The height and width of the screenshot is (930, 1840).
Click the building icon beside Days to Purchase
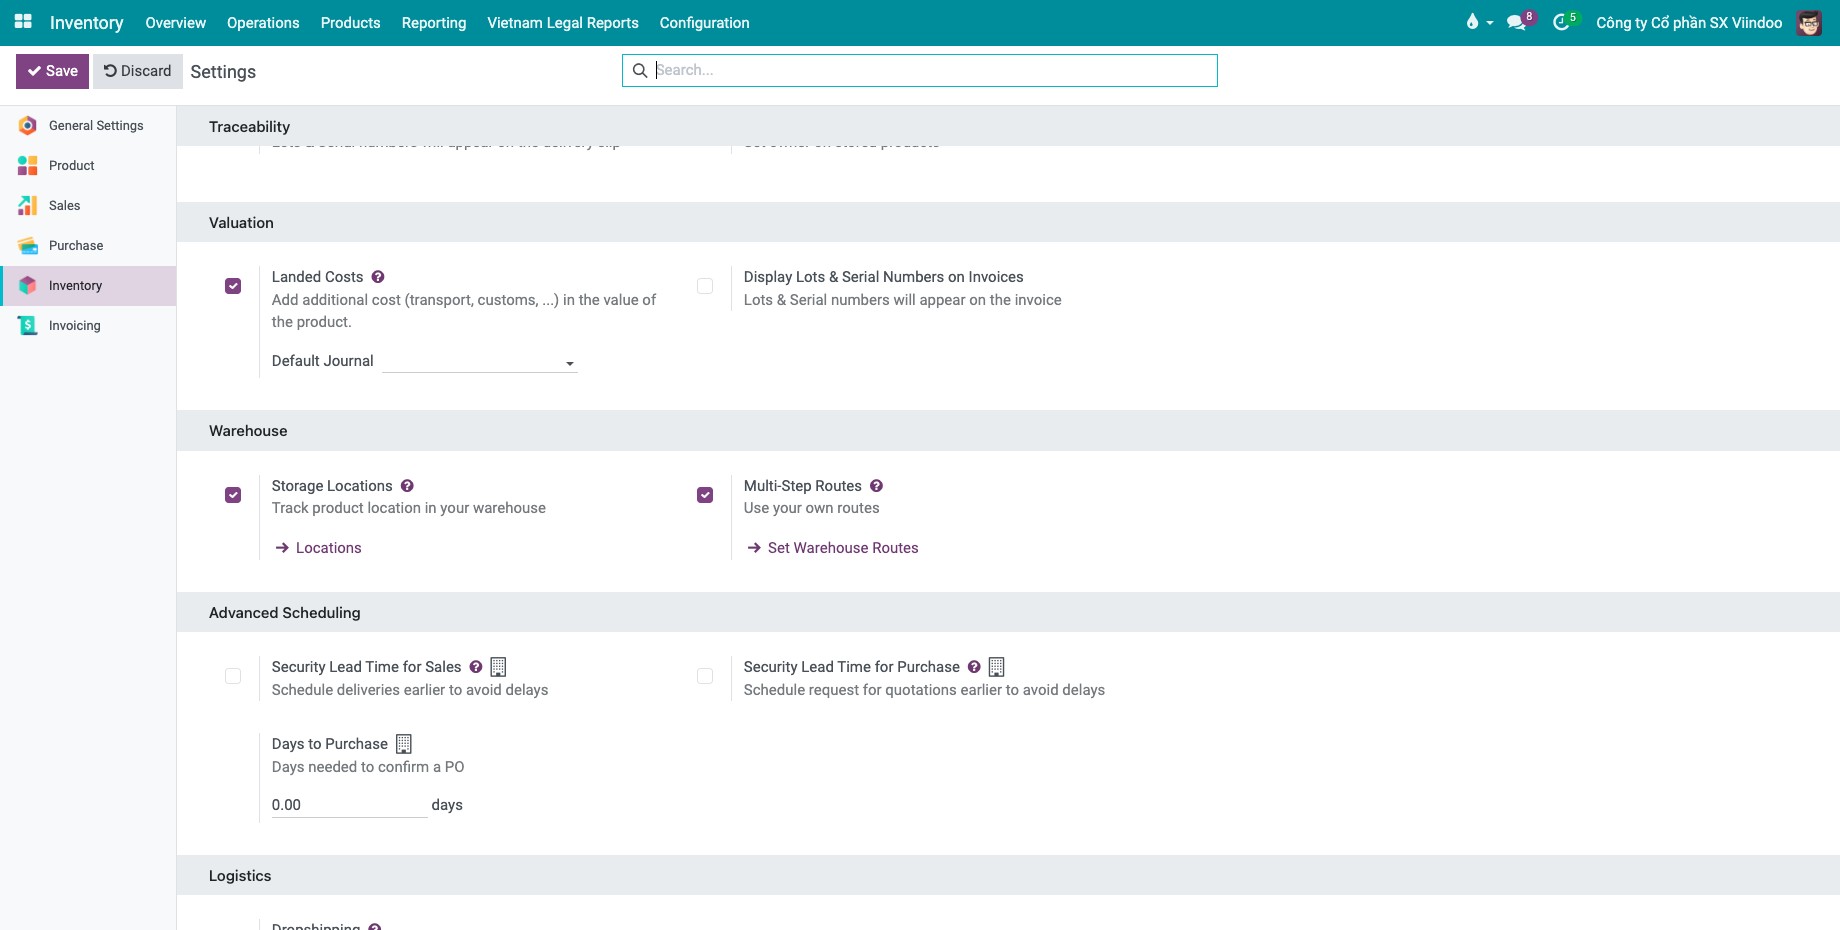coord(404,744)
